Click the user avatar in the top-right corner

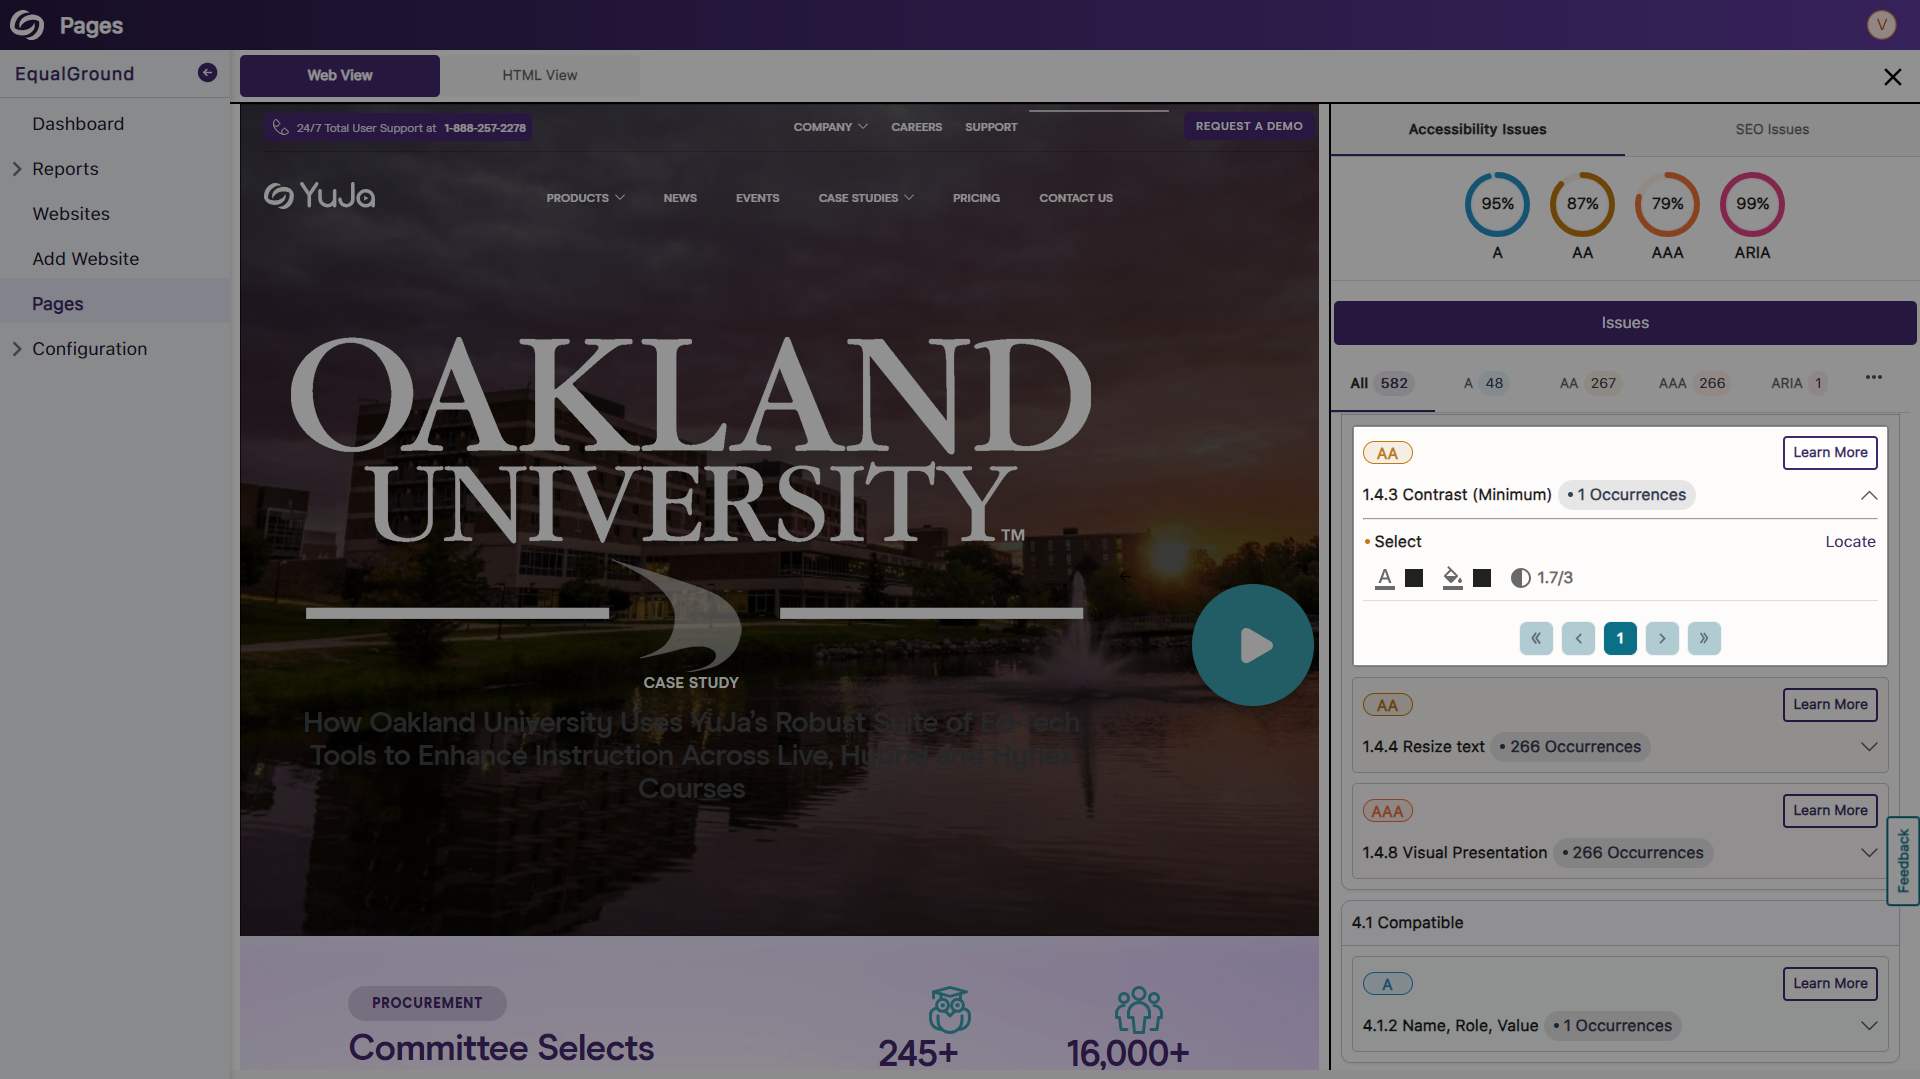pyautogui.click(x=1881, y=24)
